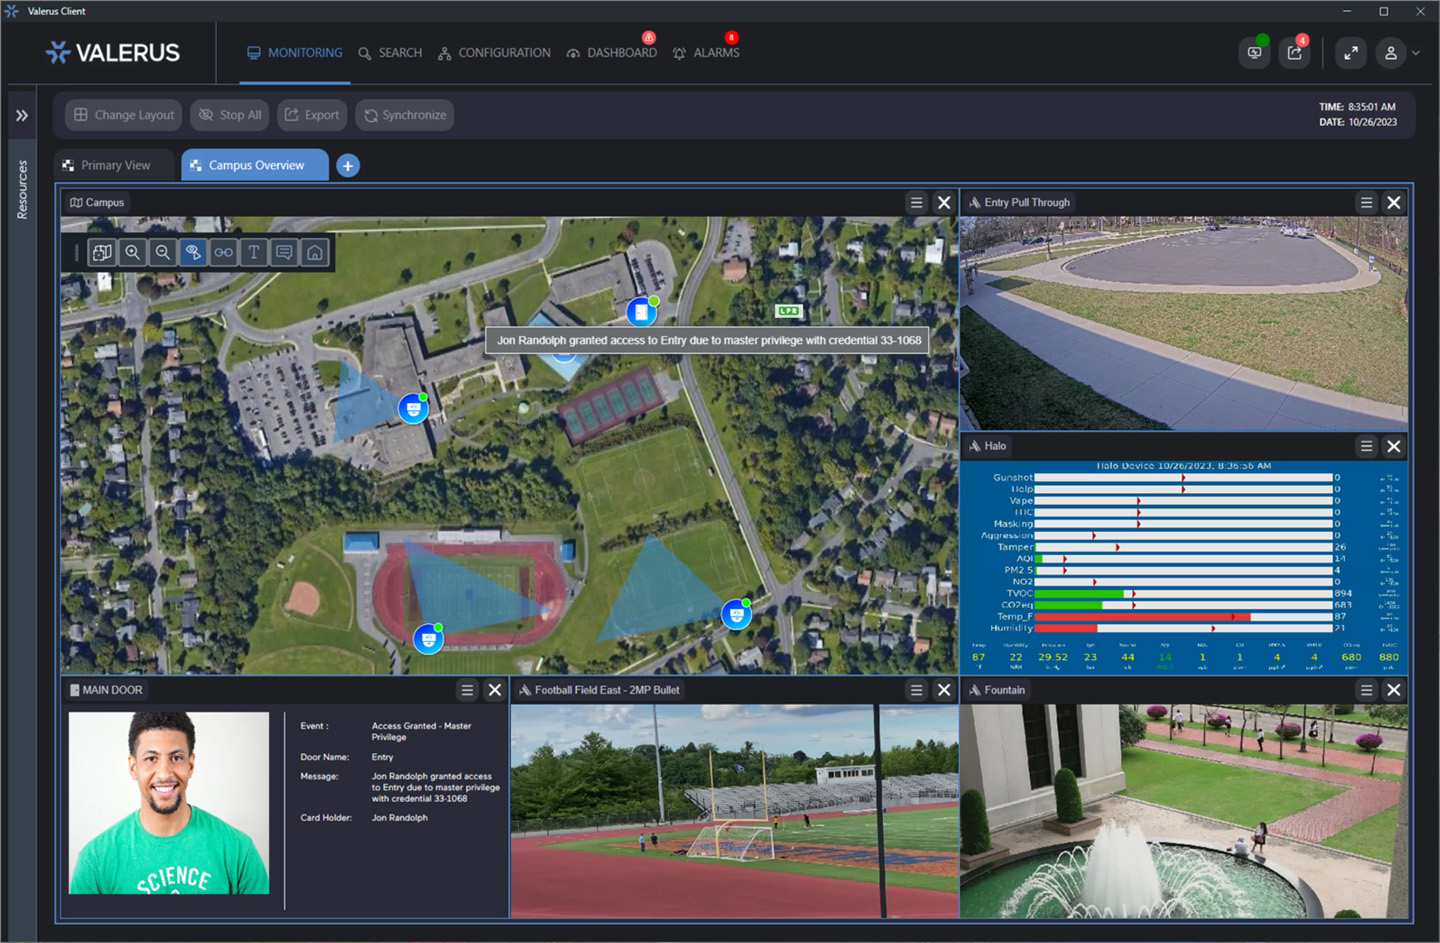The width and height of the screenshot is (1440, 943).
Task: Click the zoom in magnifier on map toolbar
Action: point(132,253)
